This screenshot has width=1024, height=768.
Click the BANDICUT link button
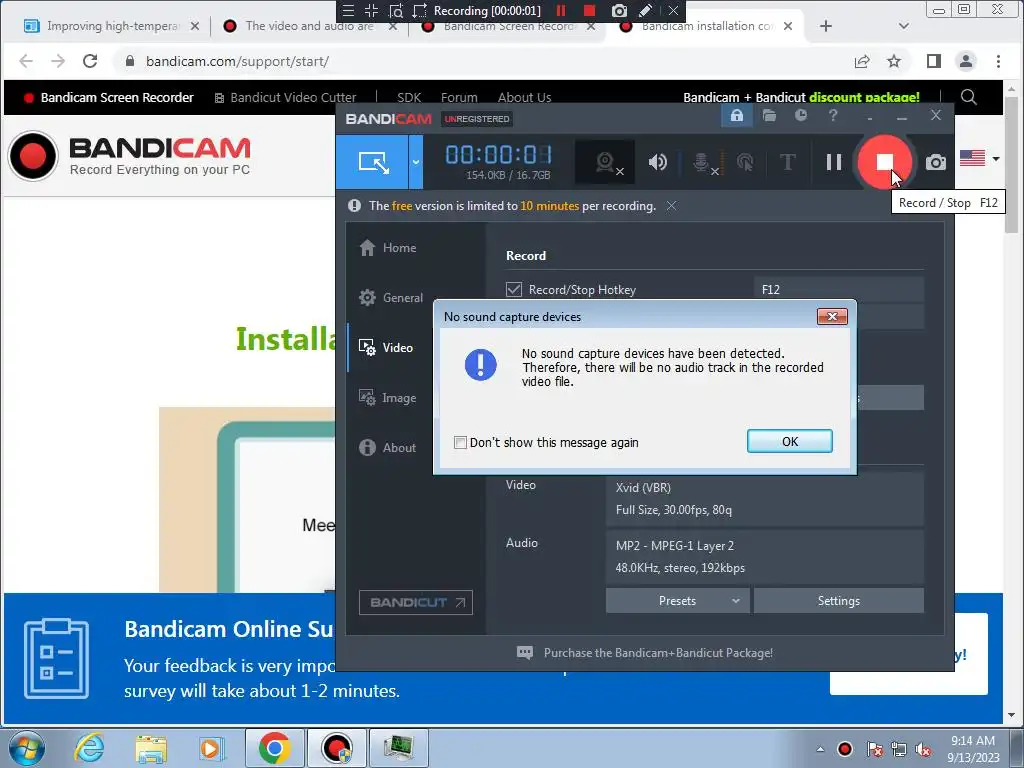point(415,602)
